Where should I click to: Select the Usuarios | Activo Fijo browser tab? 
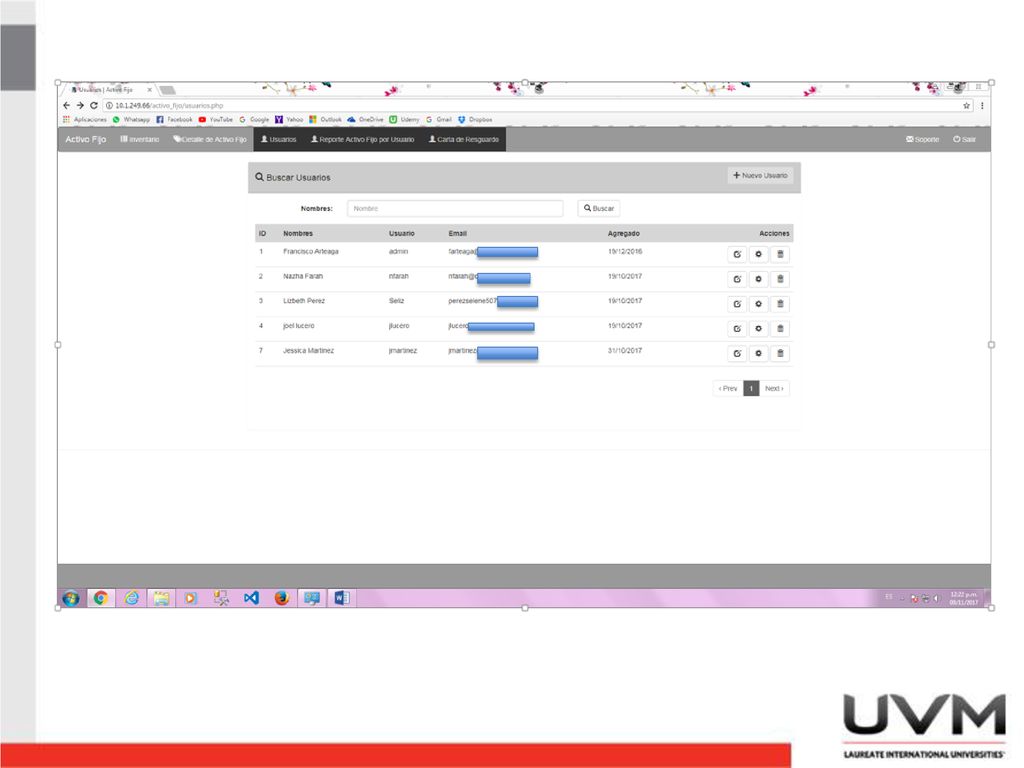(x=108, y=89)
